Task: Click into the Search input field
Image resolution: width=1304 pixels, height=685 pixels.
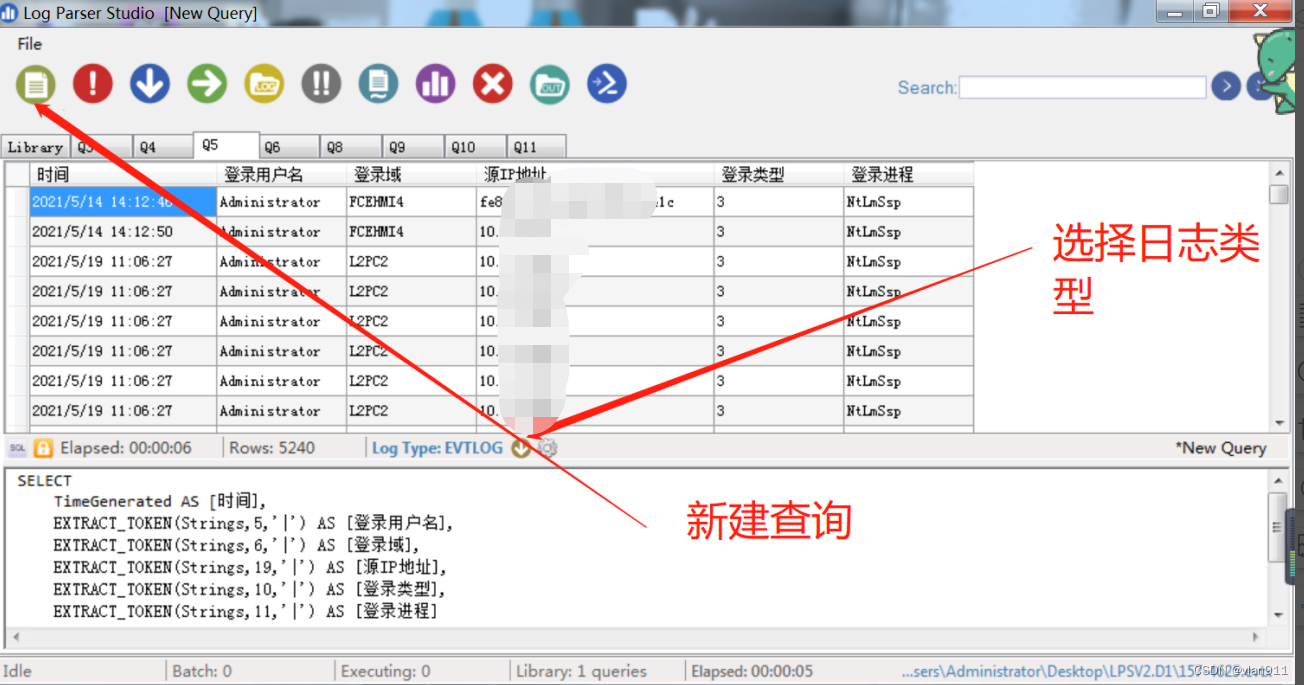Action: pyautogui.click(x=1082, y=87)
